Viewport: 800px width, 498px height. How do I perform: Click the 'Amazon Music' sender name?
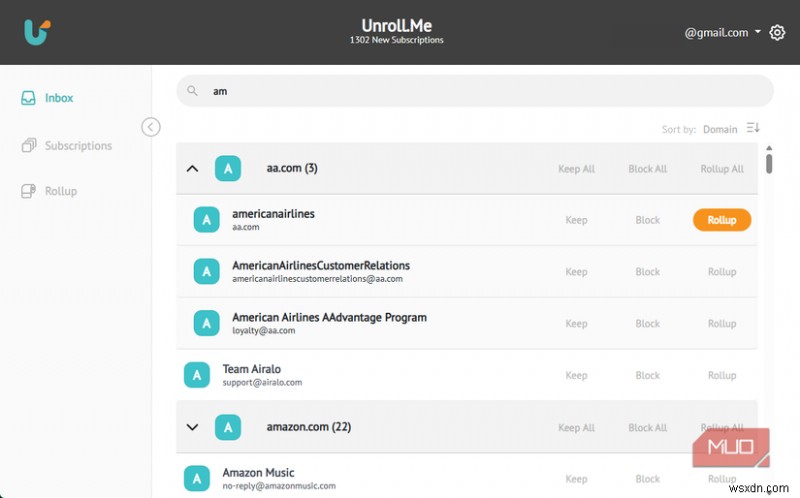point(258,472)
